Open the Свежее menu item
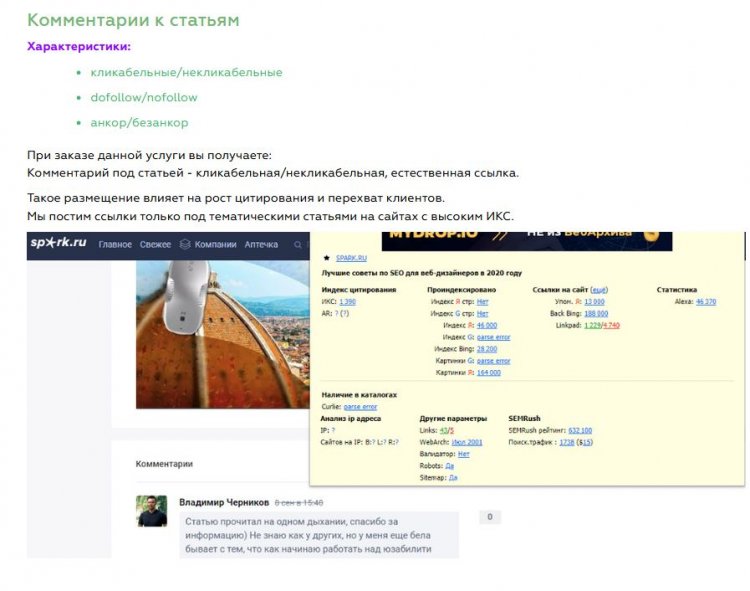This screenshot has height=591, width=750. point(155,244)
